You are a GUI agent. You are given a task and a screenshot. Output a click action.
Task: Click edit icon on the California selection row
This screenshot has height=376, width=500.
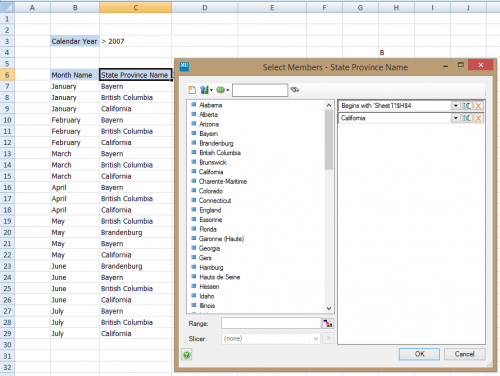467,118
